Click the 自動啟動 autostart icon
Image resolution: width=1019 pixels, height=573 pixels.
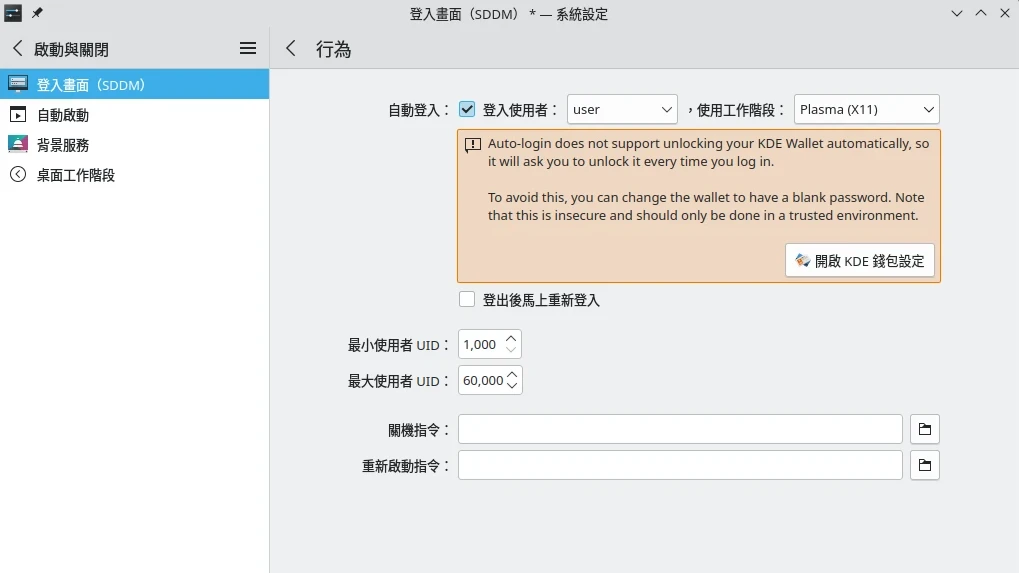18,115
